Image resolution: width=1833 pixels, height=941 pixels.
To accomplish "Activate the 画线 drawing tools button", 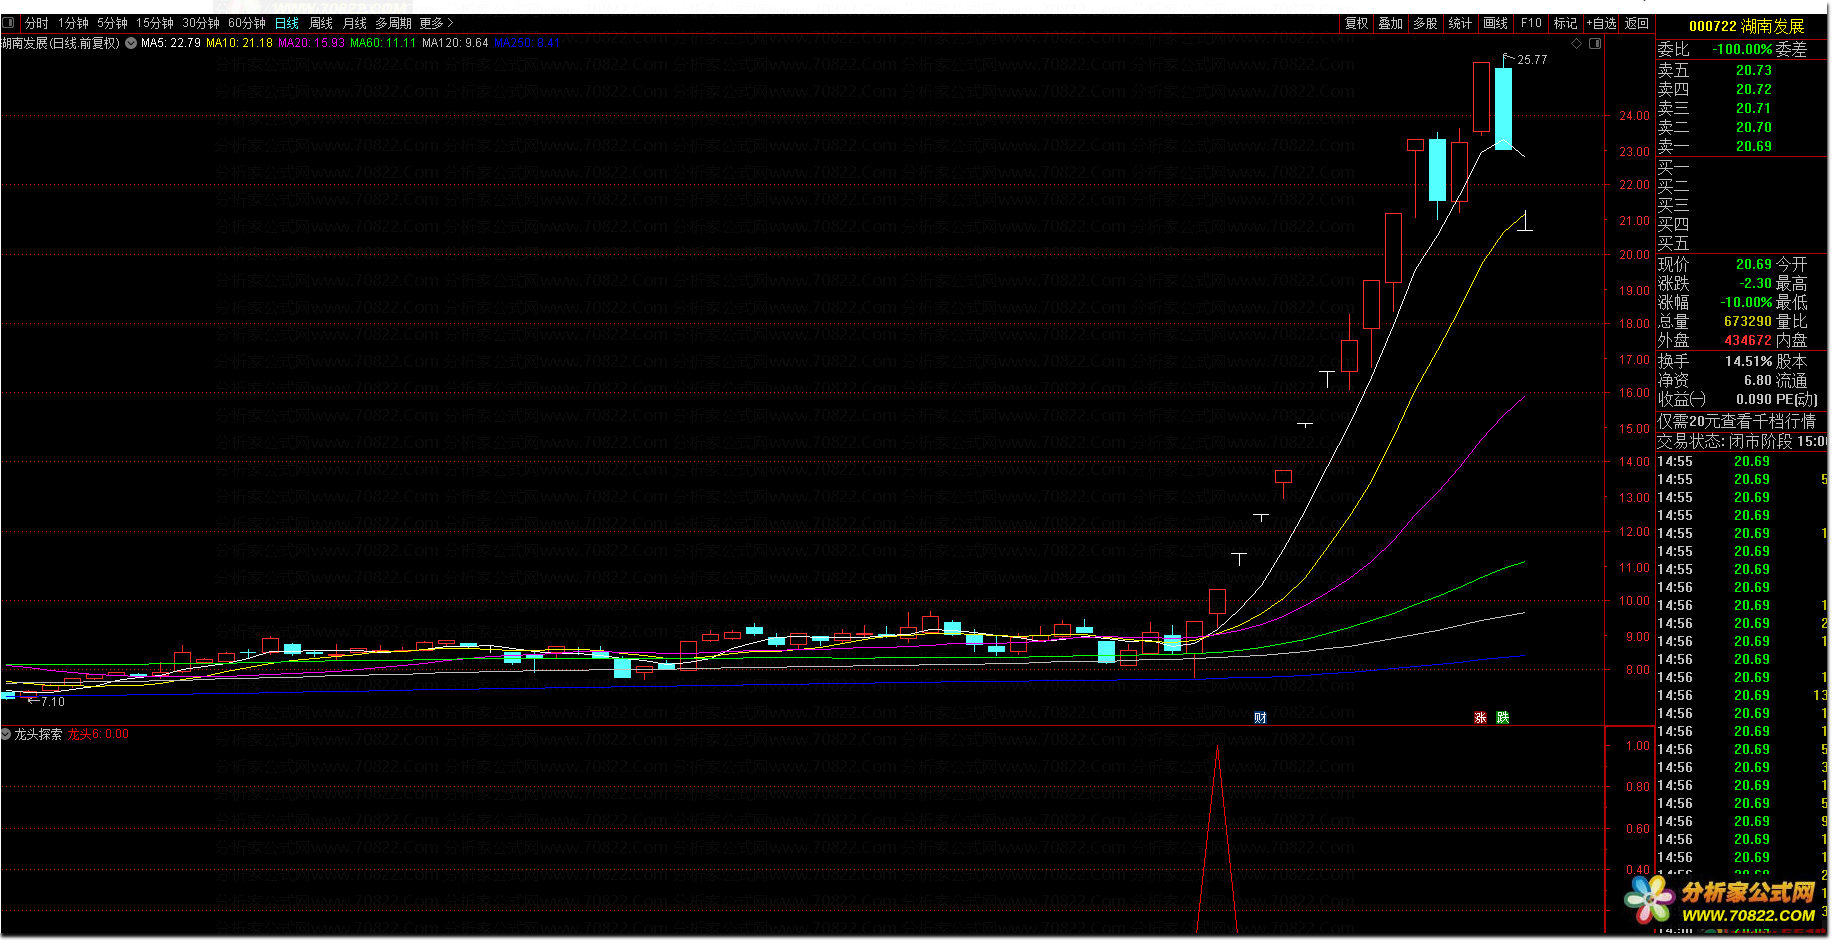I will pos(1495,23).
